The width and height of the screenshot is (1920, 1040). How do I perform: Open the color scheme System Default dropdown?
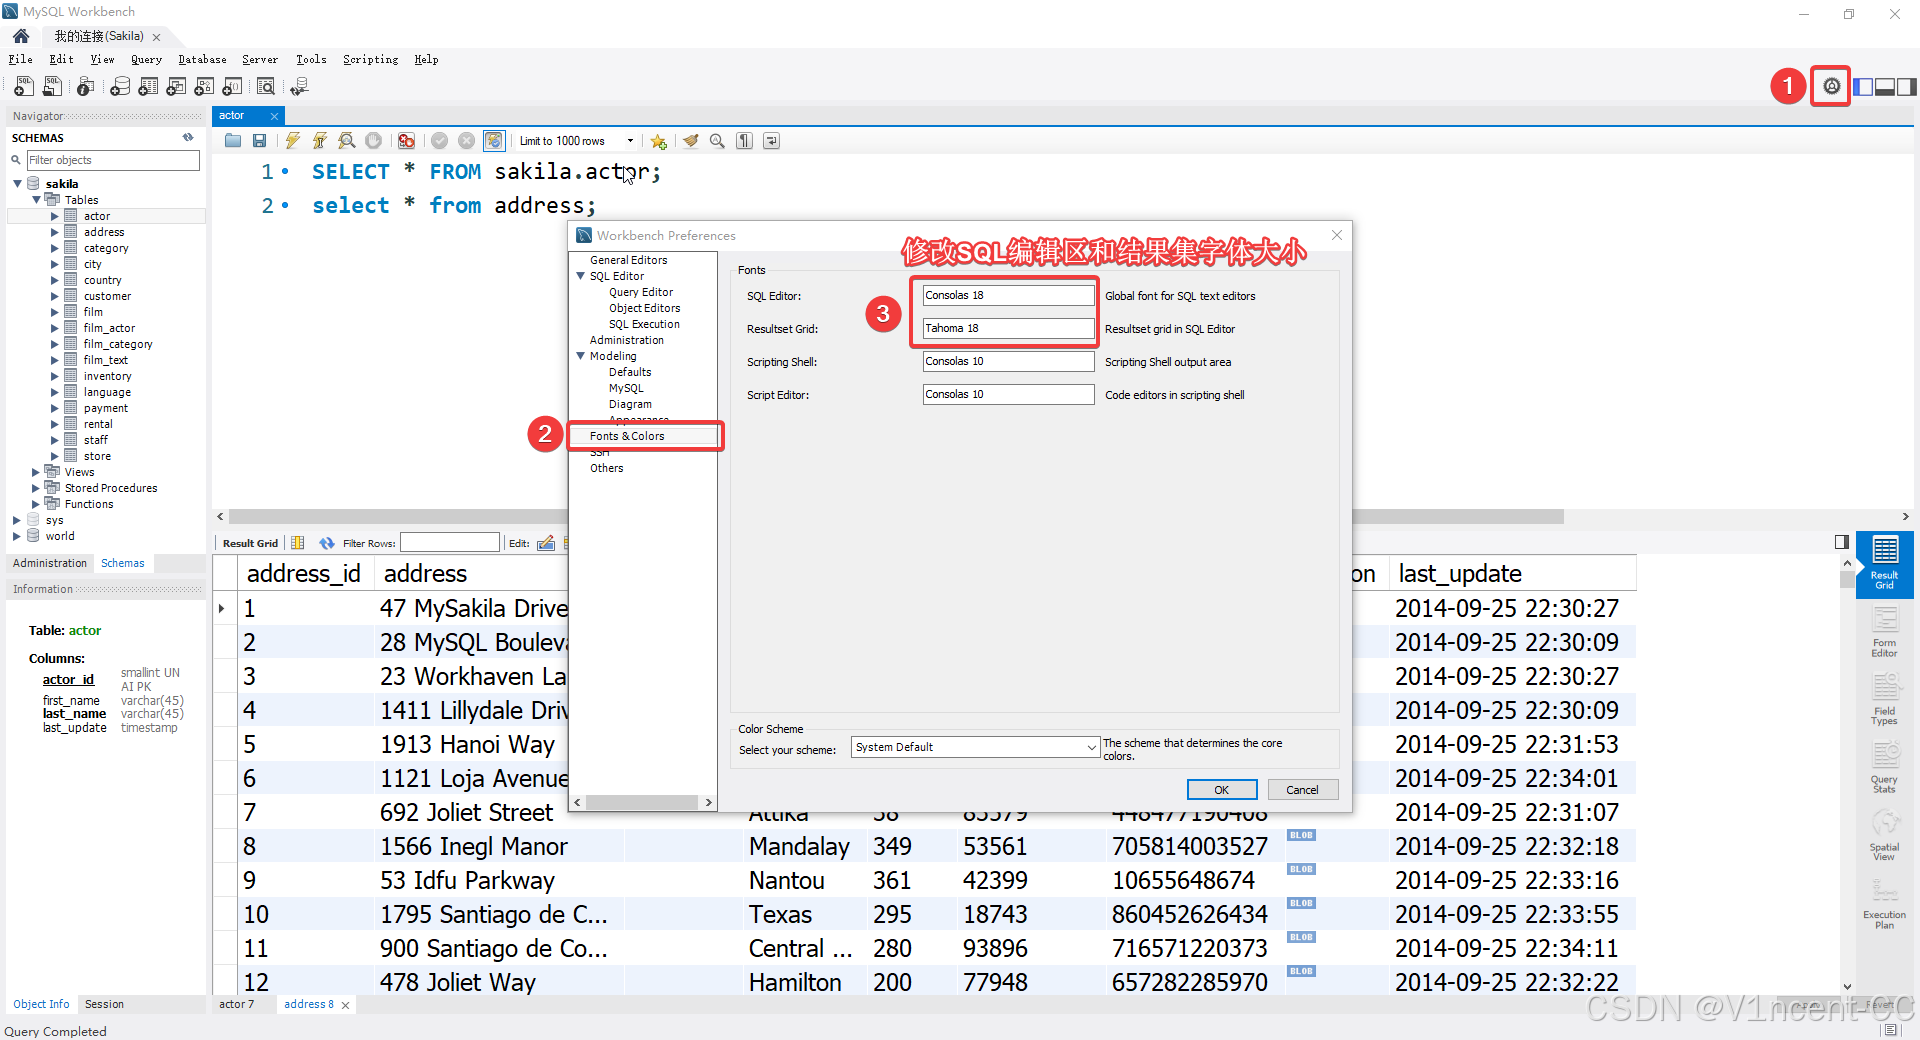tap(975, 747)
